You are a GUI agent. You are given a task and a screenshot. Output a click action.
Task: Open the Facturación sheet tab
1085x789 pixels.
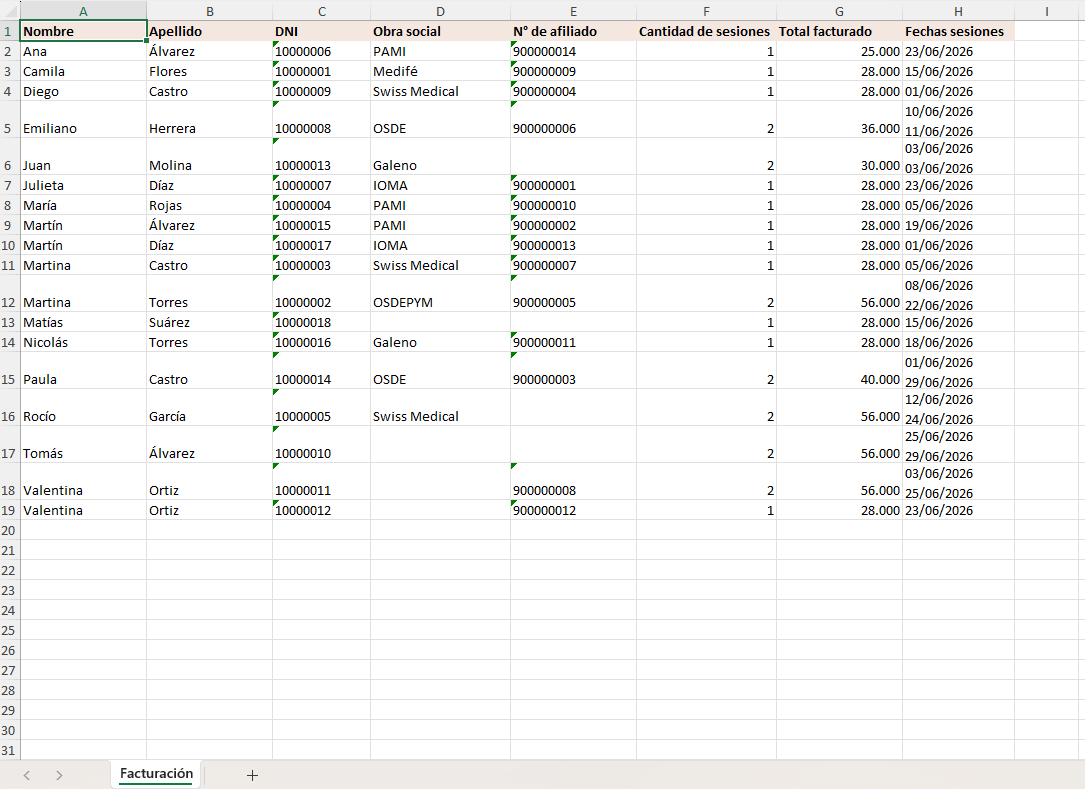pos(156,774)
